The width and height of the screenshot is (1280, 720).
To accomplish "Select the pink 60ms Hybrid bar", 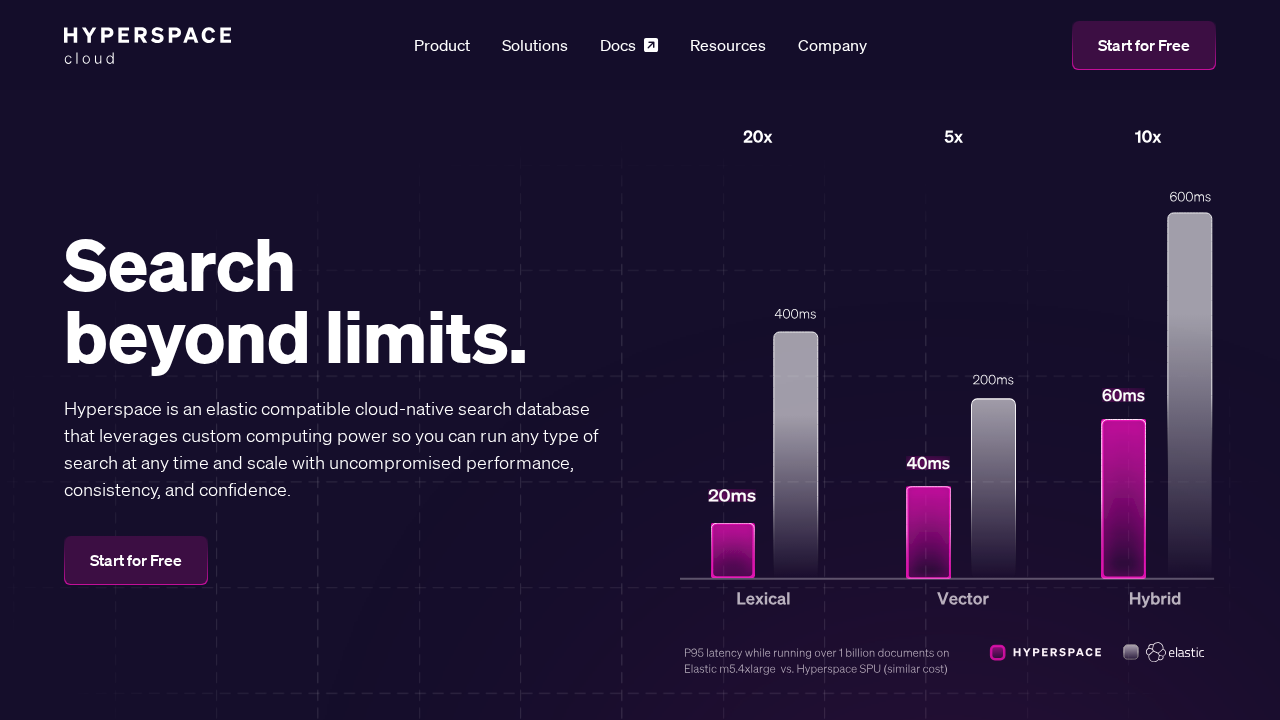I will click(1123, 498).
